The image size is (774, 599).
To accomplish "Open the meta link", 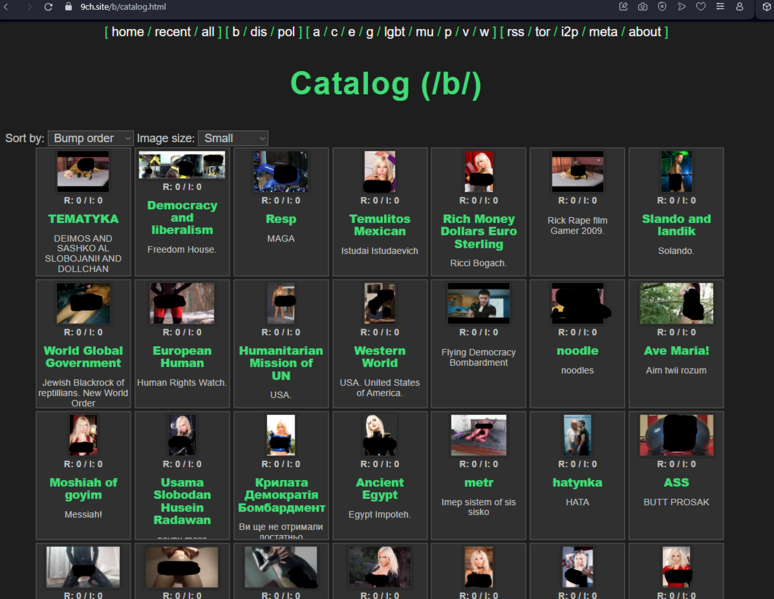I will pyautogui.click(x=603, y=32).
